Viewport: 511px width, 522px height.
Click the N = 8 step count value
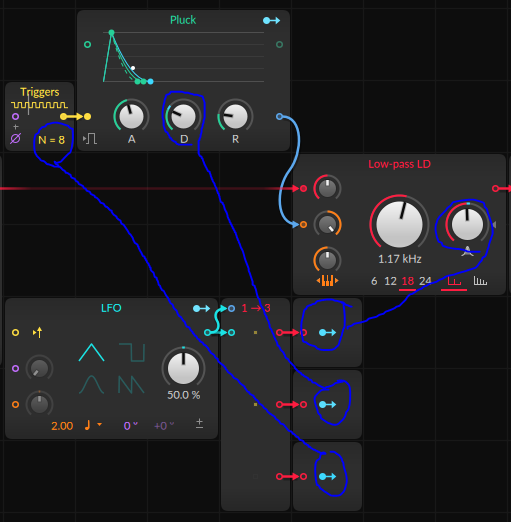pyautogui.click(x=51, y=140)
